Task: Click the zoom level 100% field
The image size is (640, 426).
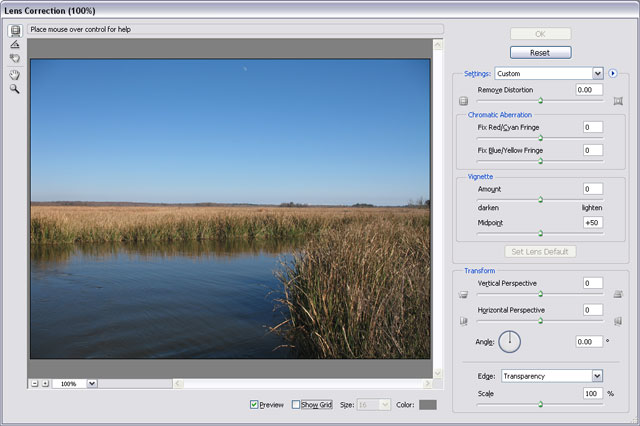Action: (69, 384)
